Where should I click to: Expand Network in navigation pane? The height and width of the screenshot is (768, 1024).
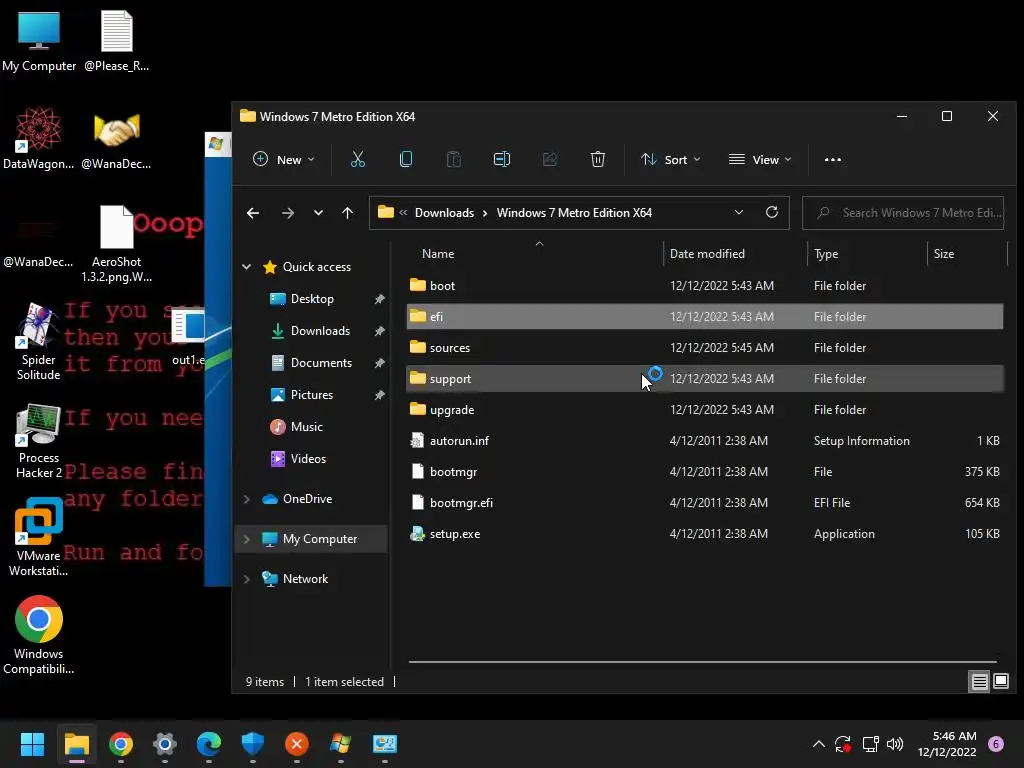click(x=247, y=579)
